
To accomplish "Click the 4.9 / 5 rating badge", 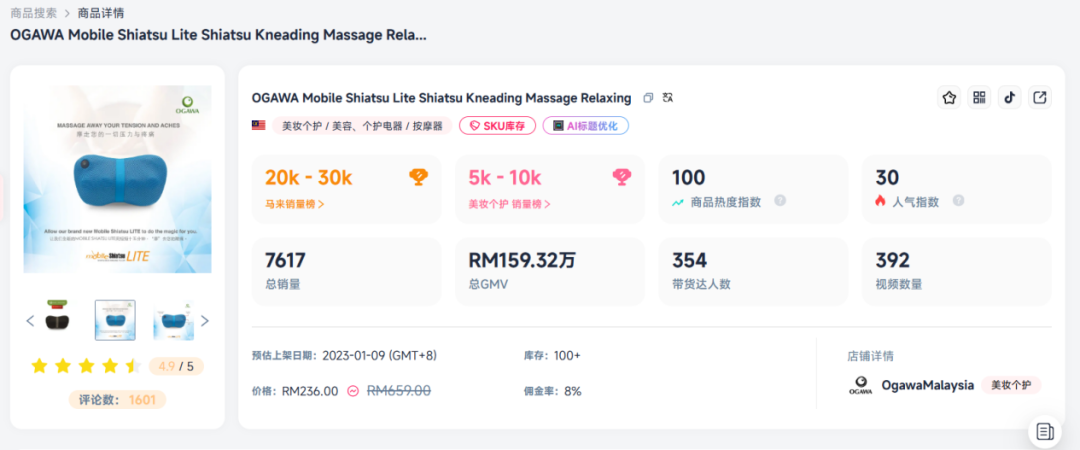I will [x=176, y=366].
